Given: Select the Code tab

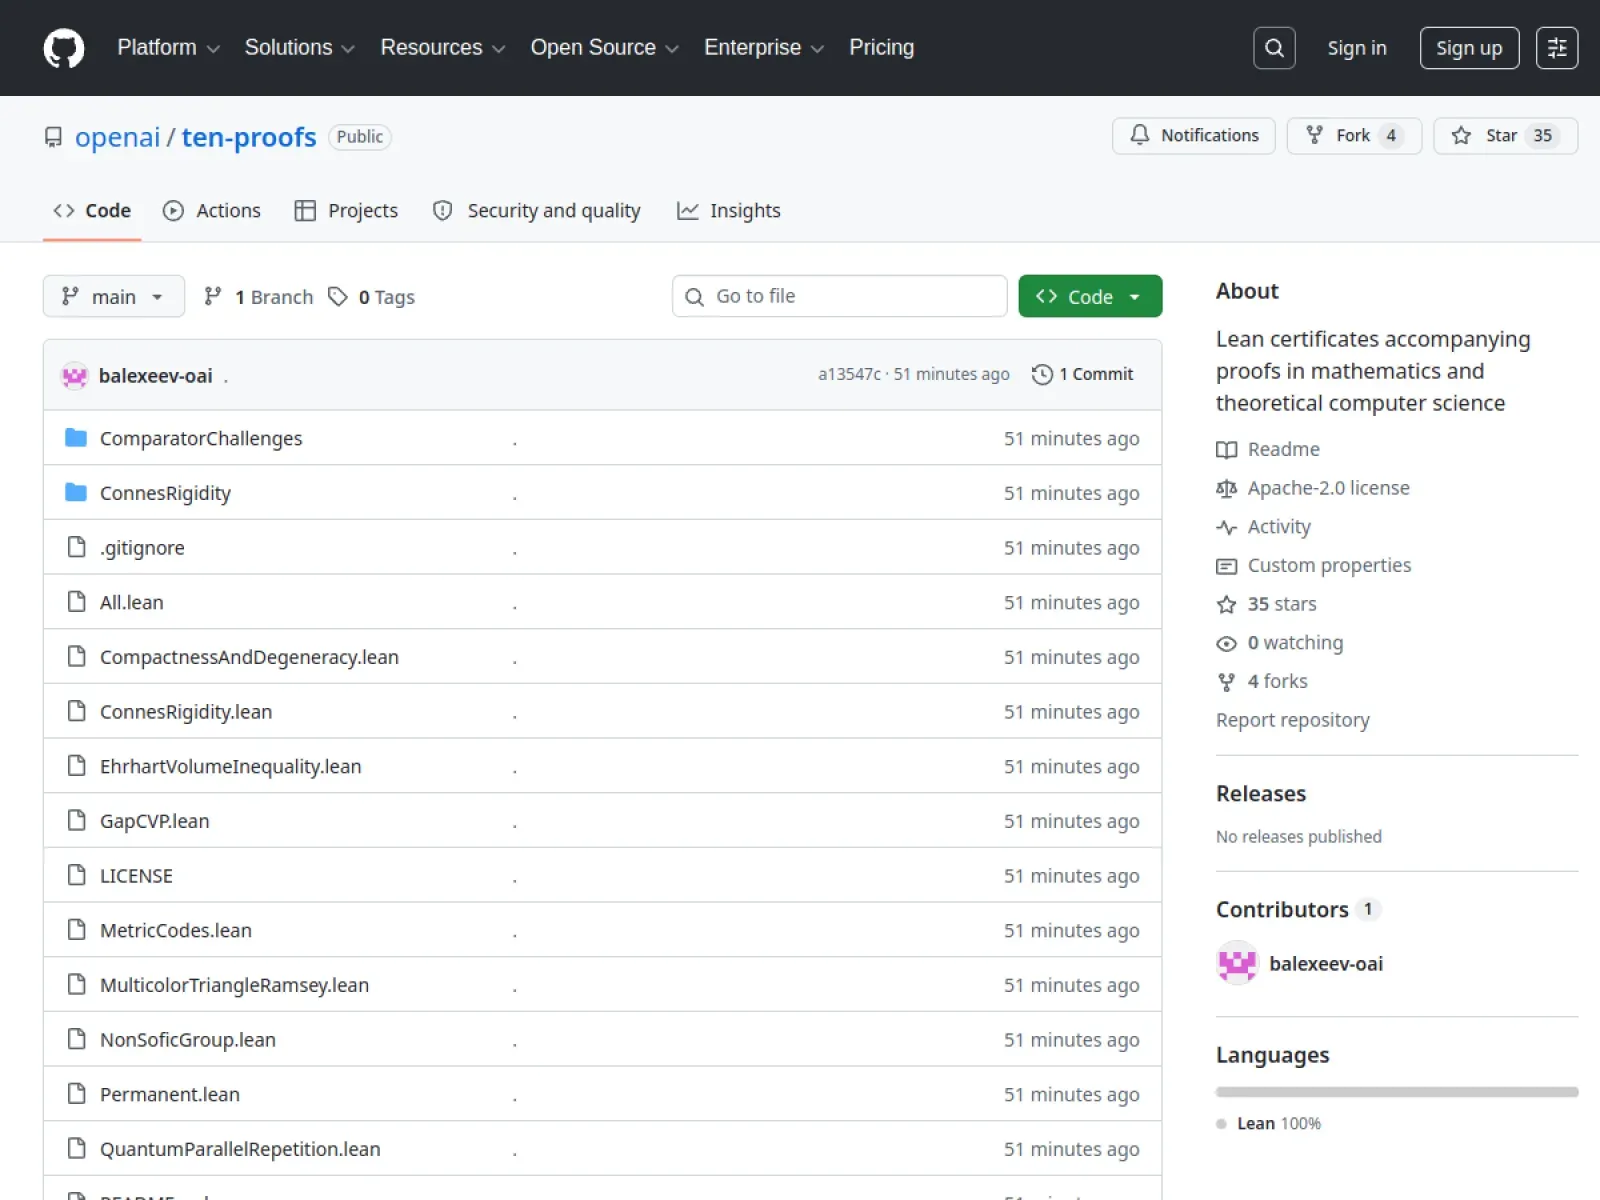Looking at the screenshot, I should point(92,210).
